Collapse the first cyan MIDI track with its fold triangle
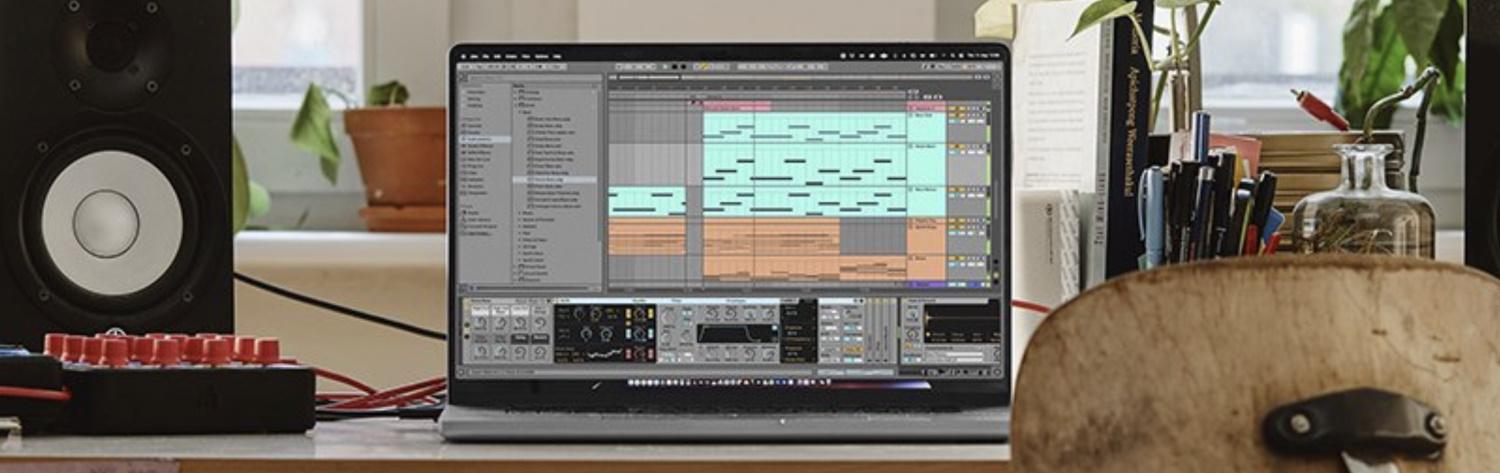The width and height of the screenshot is (1500, 473). 911,115
